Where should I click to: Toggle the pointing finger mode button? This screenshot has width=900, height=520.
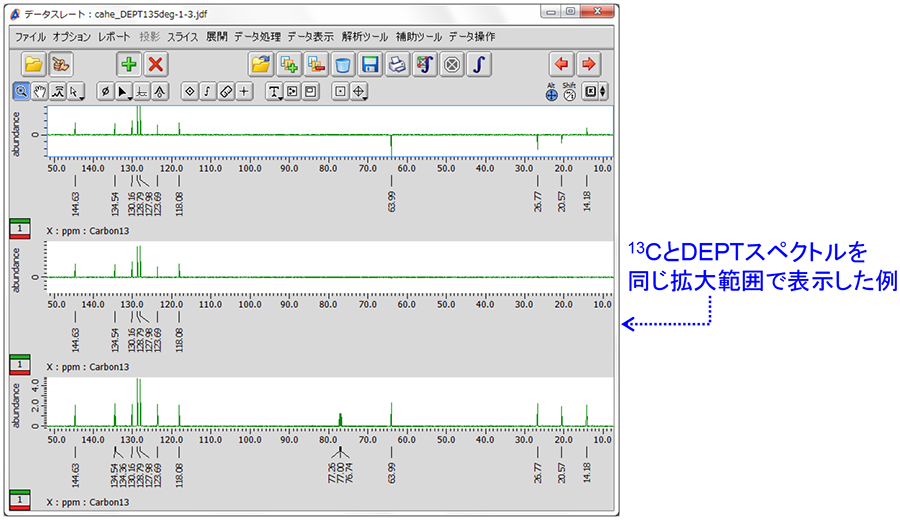click(62, 64)
